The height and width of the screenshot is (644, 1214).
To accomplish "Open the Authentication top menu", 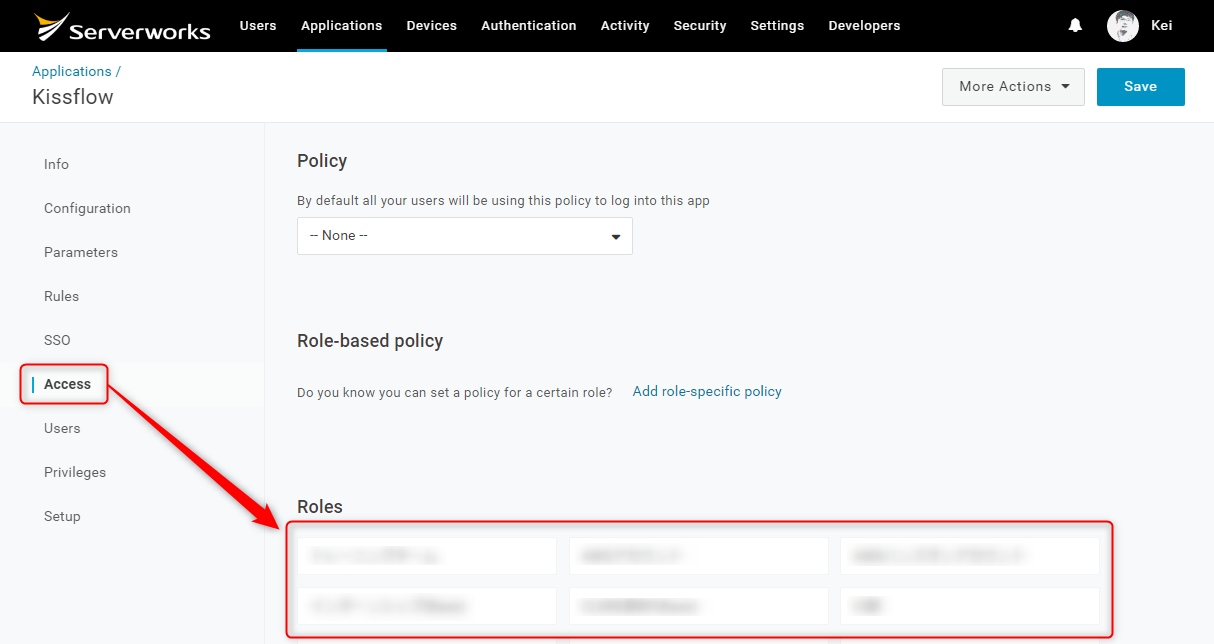I will coord(529,26).
